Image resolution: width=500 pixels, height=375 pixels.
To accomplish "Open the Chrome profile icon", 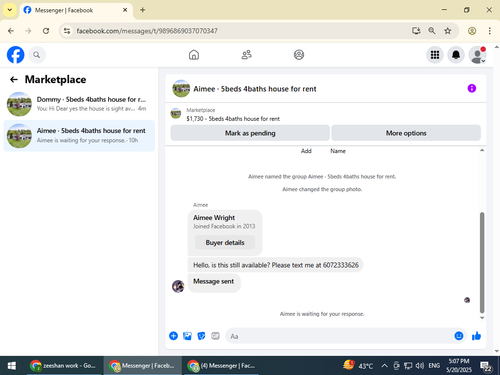I will [x=472, y=31].
